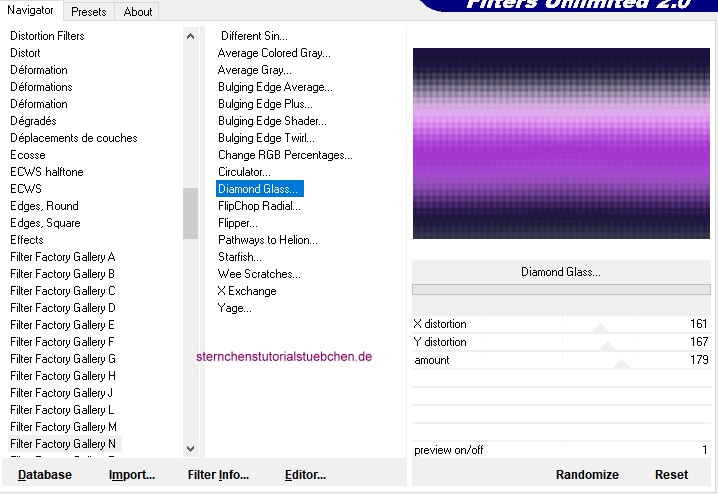Viewport: 718px width, 494px height.
Task: Select the Dégradés category
Action: [33, 121]
